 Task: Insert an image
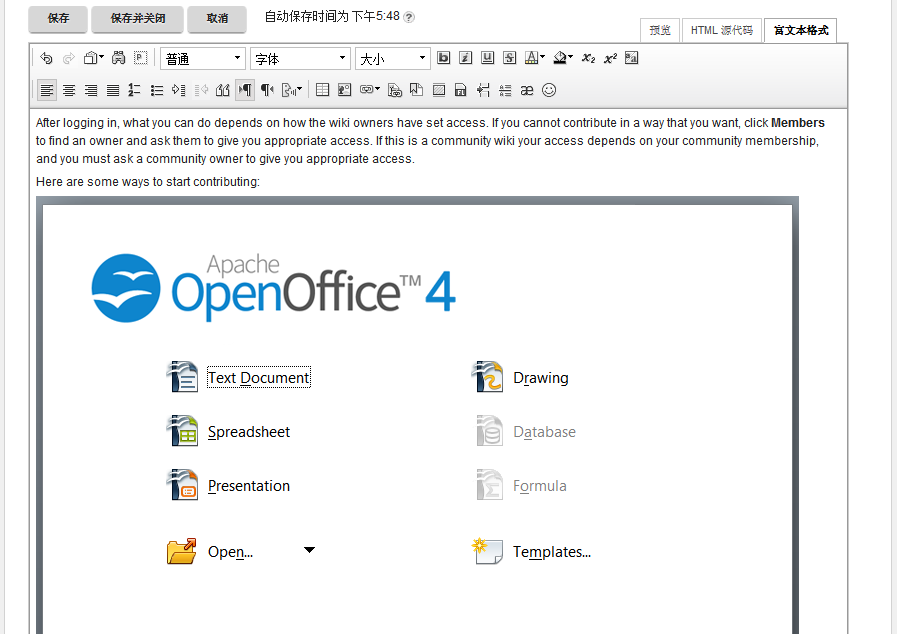[x=344, y=90]
